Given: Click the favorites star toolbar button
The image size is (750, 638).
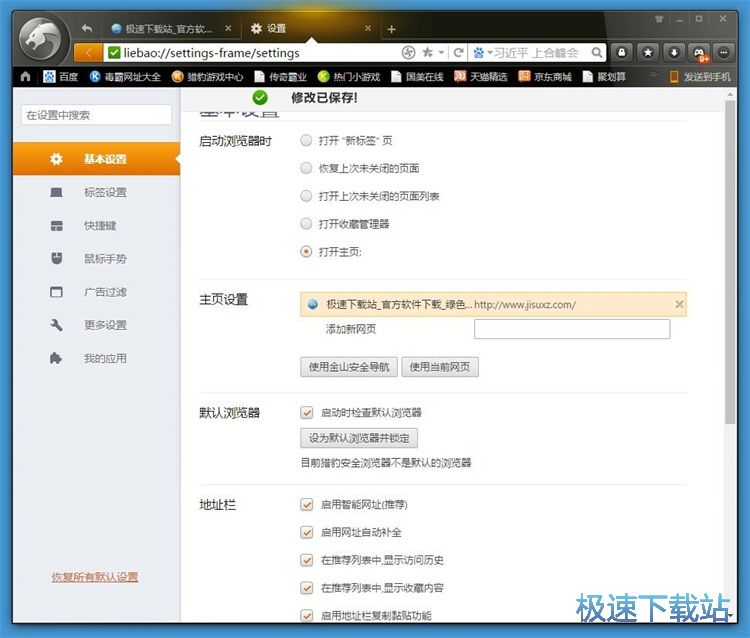Looking at the screenshot, I should tap(648, 52).
